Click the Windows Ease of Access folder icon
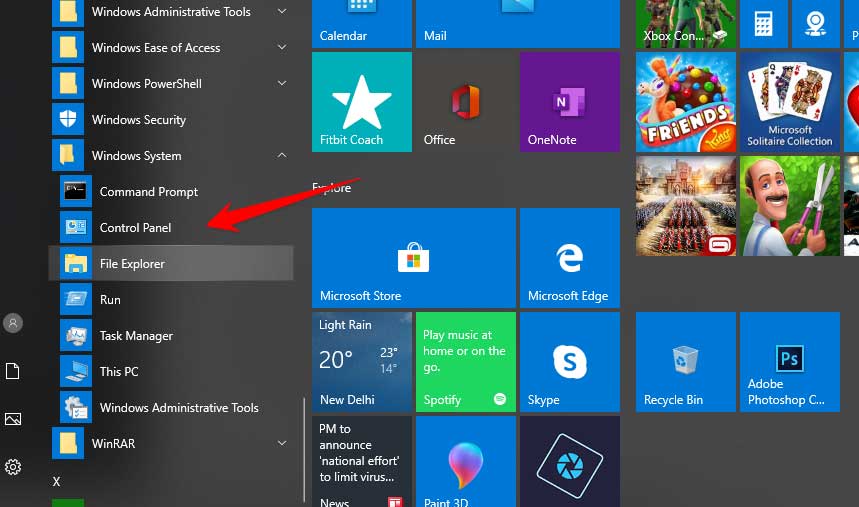 (x=68, y=48)
